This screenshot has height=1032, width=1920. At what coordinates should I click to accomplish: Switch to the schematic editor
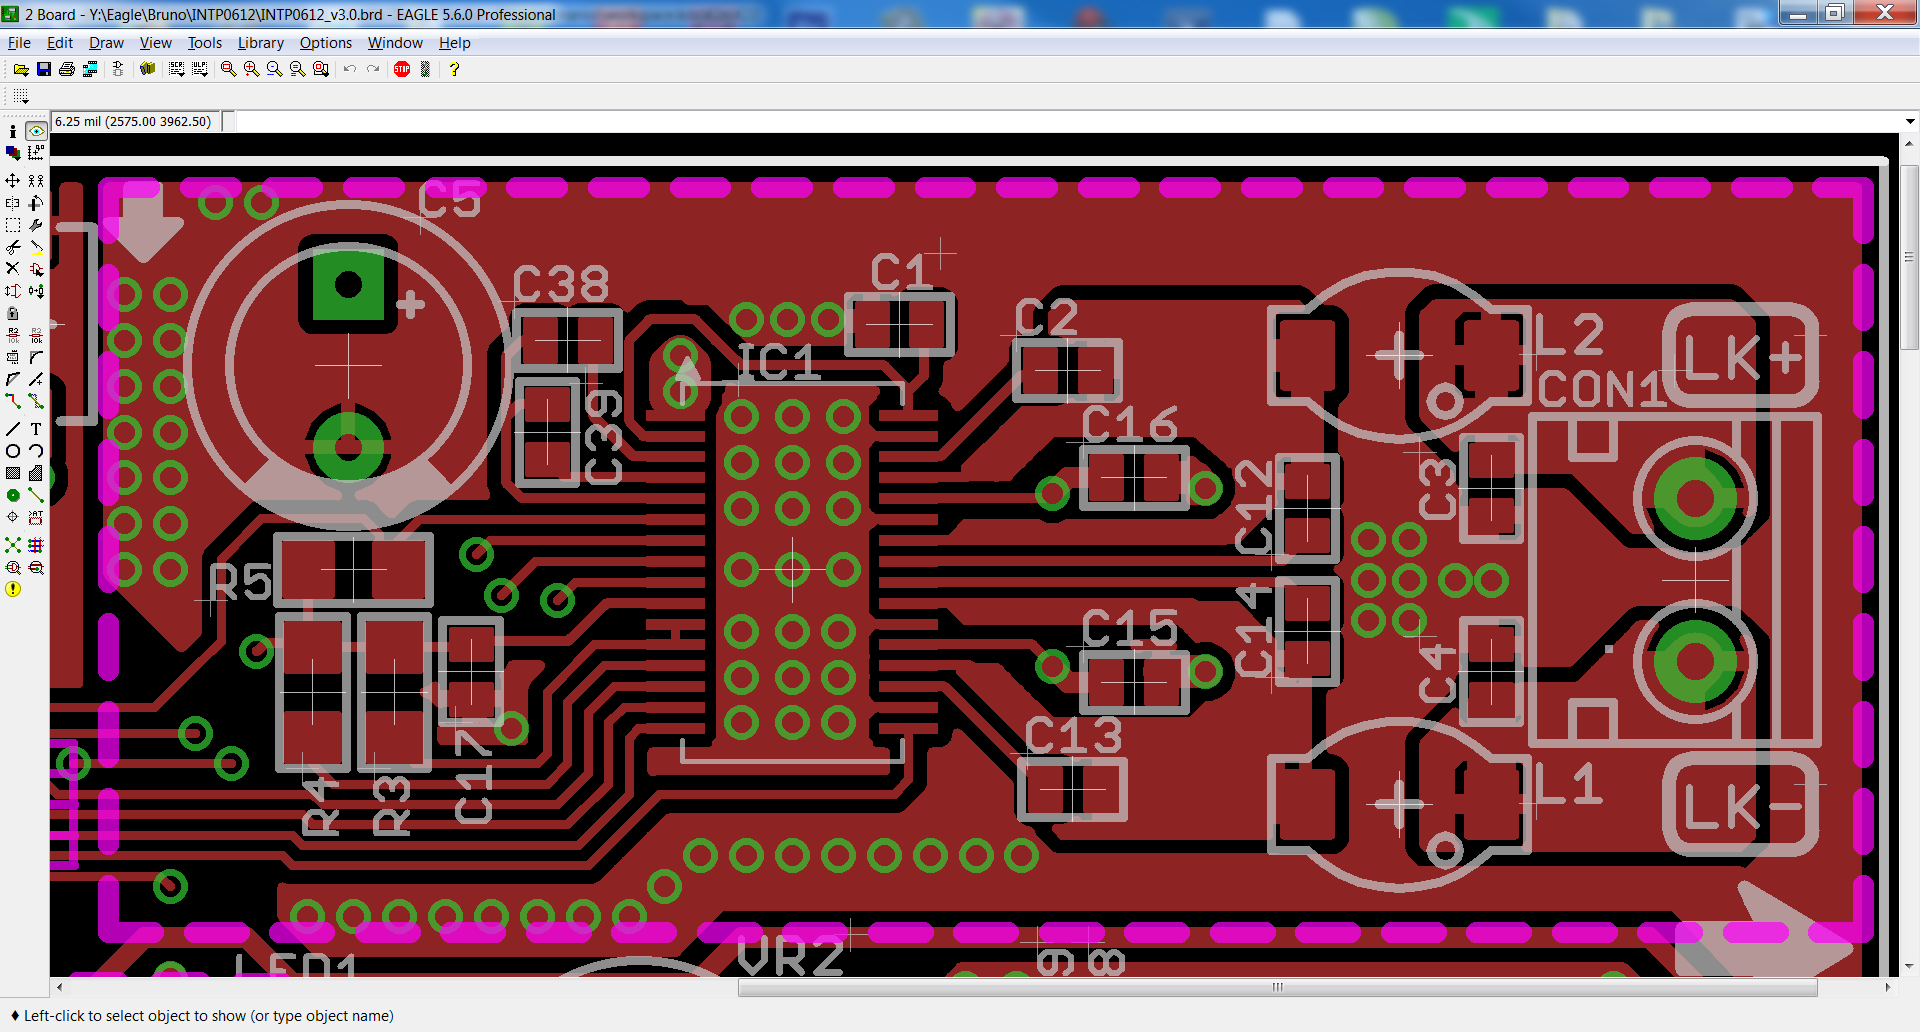118,69
